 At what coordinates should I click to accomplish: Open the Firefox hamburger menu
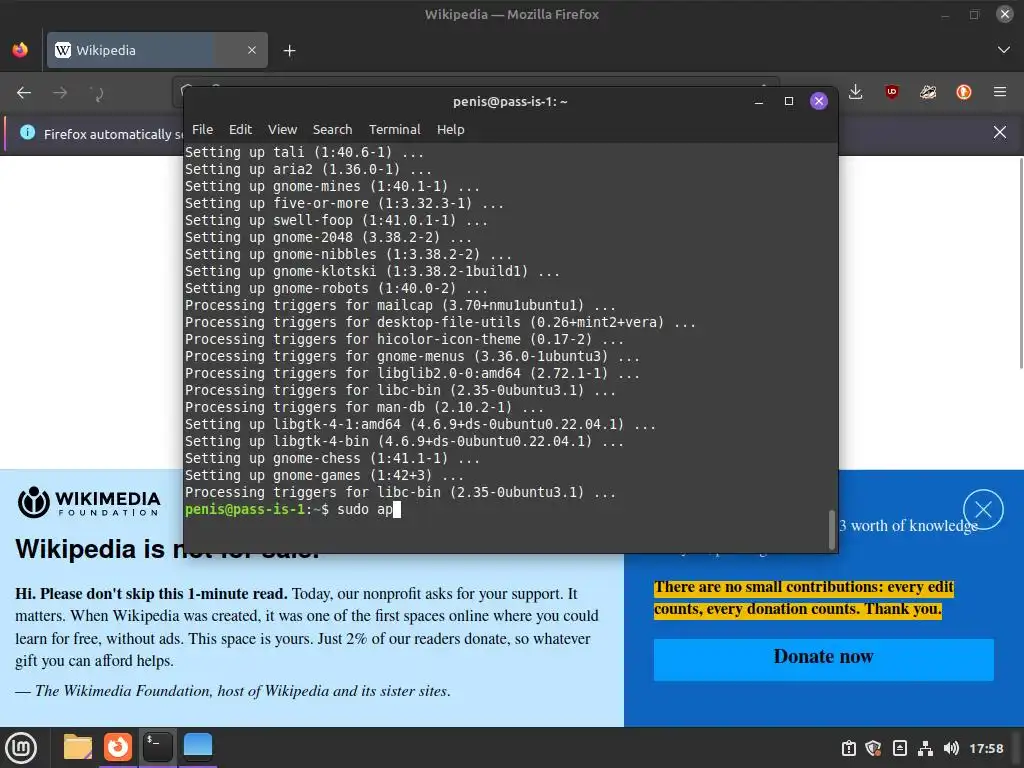click(1000, 92)
